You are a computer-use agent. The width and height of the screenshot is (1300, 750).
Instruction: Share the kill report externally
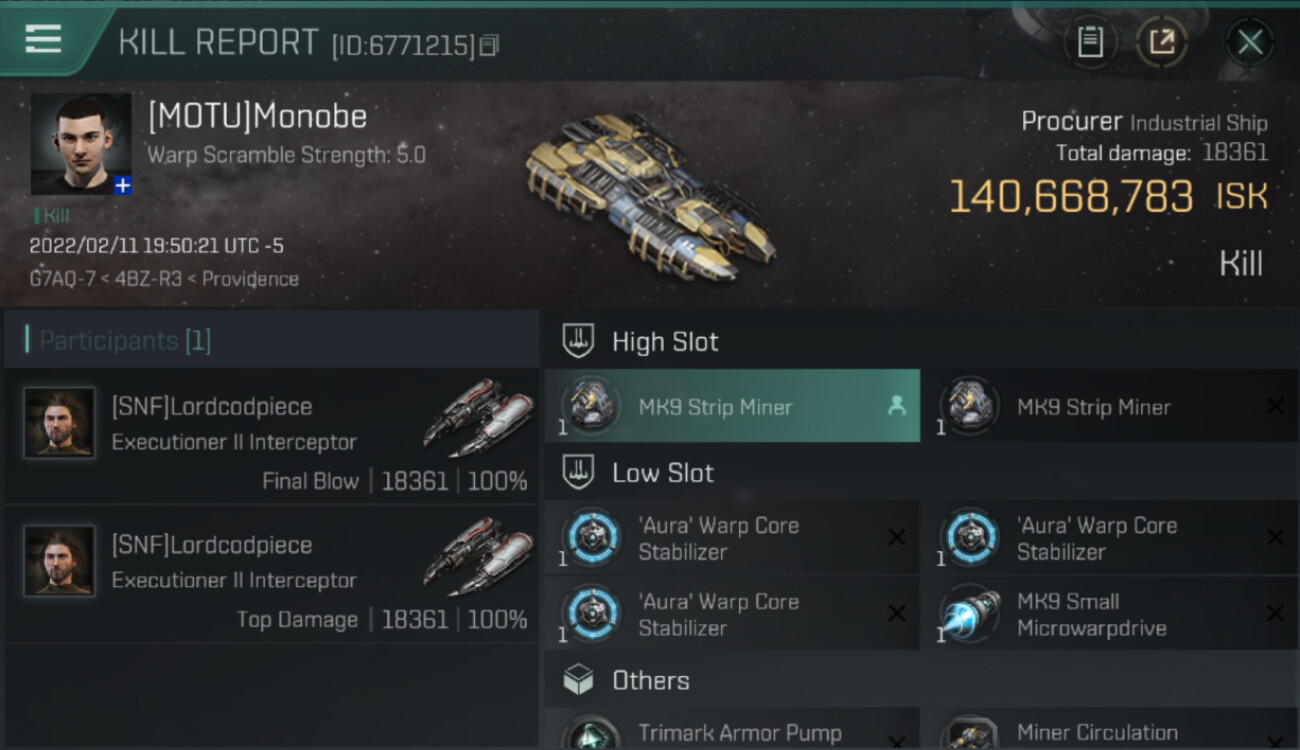[1162, 42]
